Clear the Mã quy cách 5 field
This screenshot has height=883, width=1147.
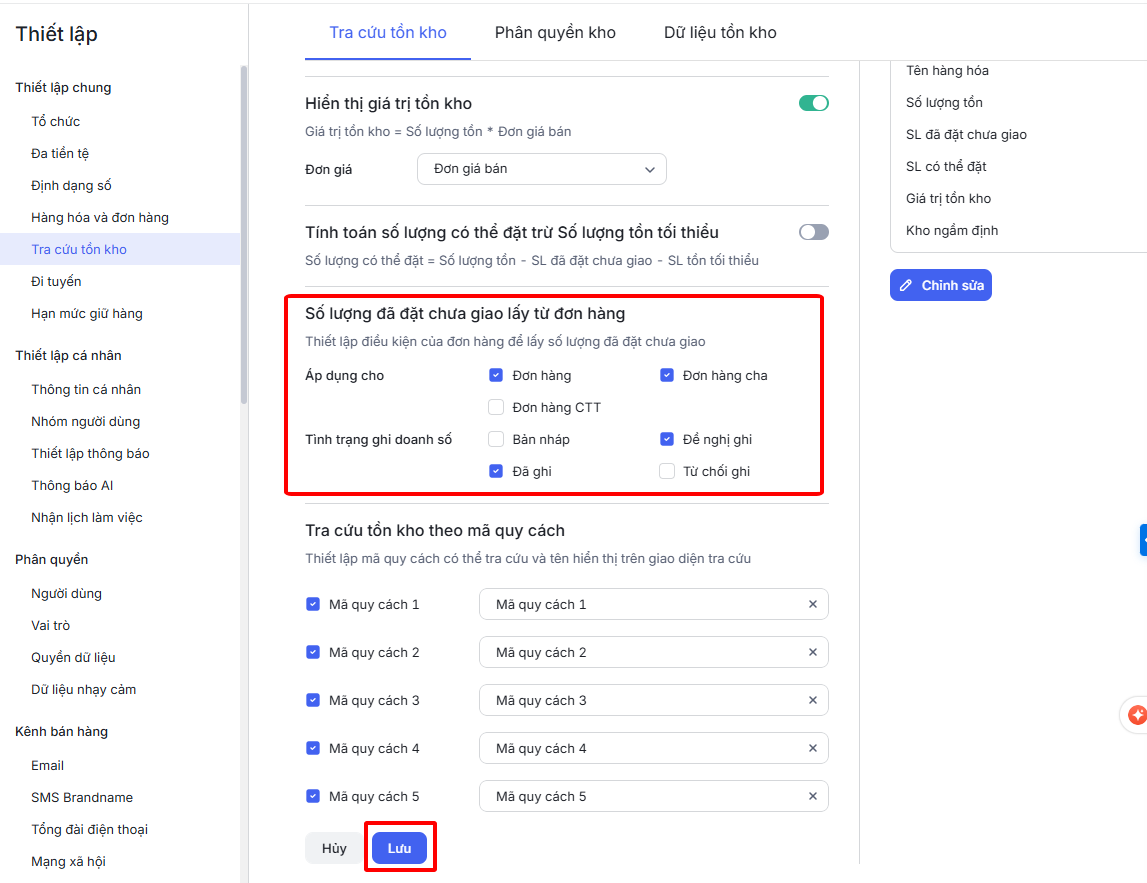[812, 796]
